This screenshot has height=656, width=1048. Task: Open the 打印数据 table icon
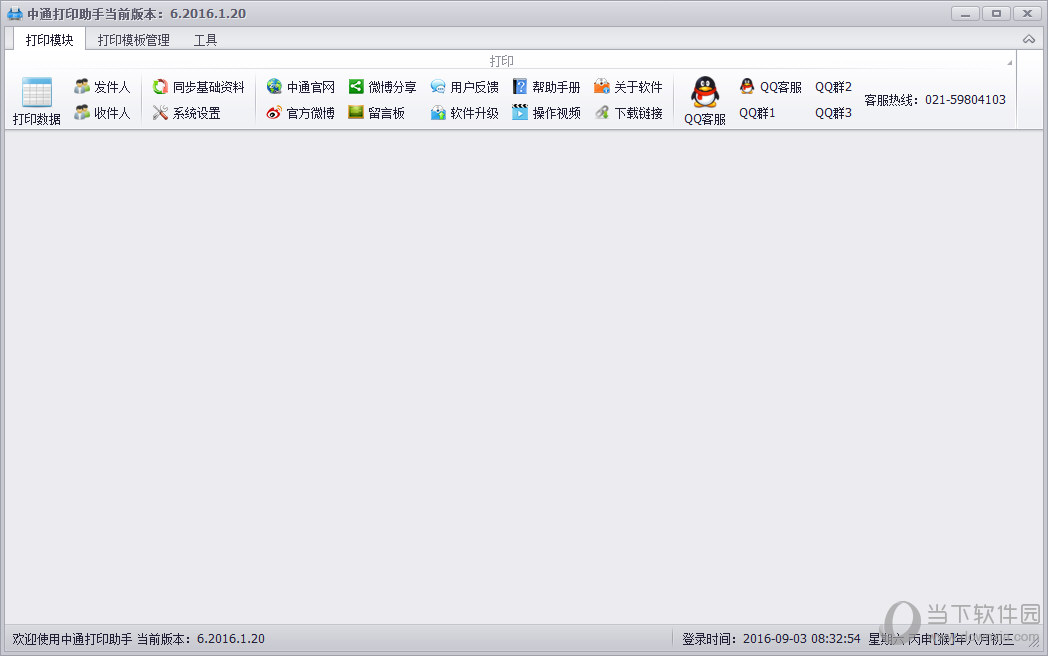tap(37, 92)
